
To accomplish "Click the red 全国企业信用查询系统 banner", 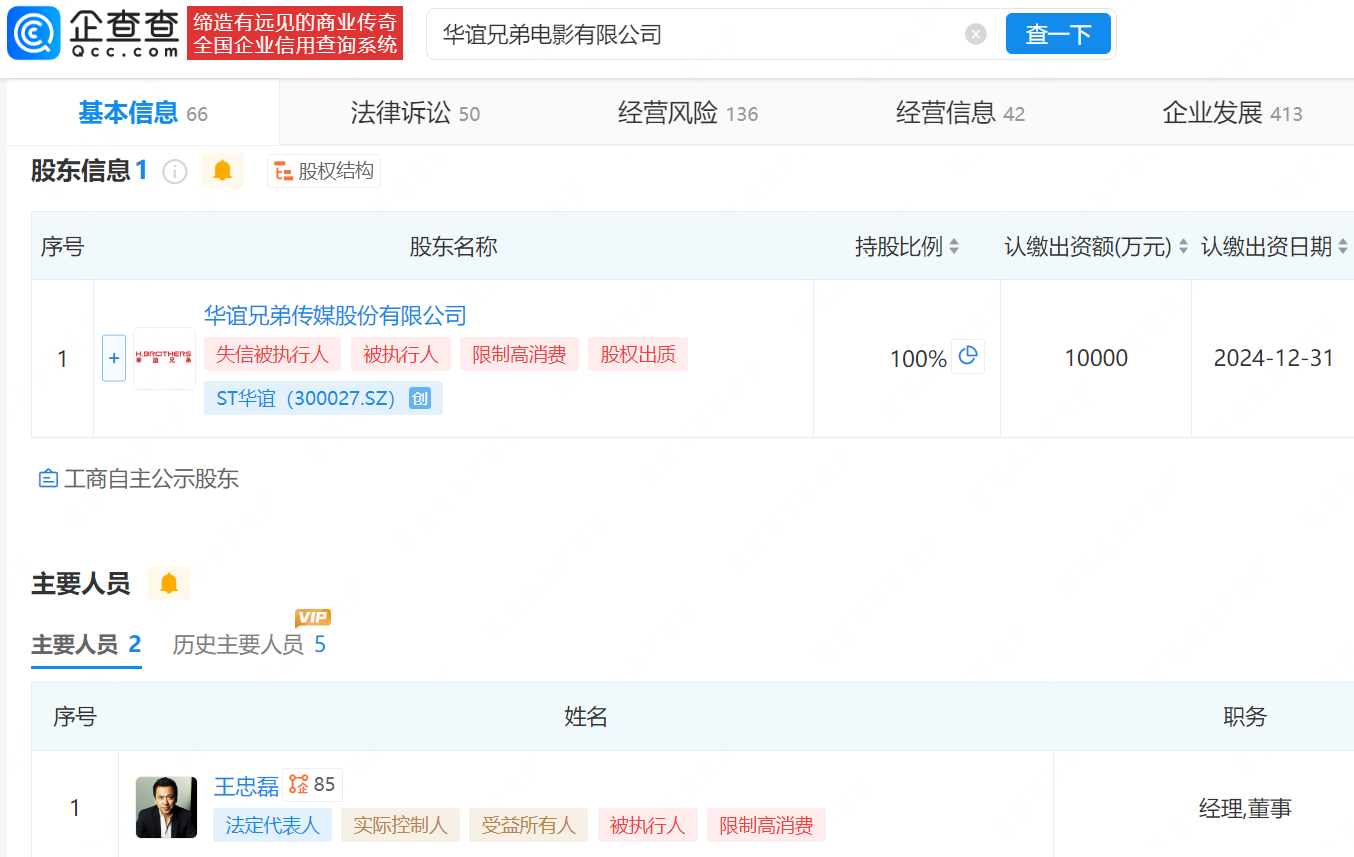I will coord(295,34).
